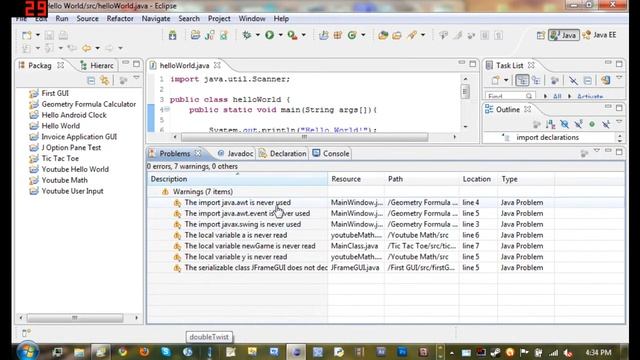Toggle Categorized view in Task List
The width and height of the screenshot is (640, 360).
pos(522,80)
